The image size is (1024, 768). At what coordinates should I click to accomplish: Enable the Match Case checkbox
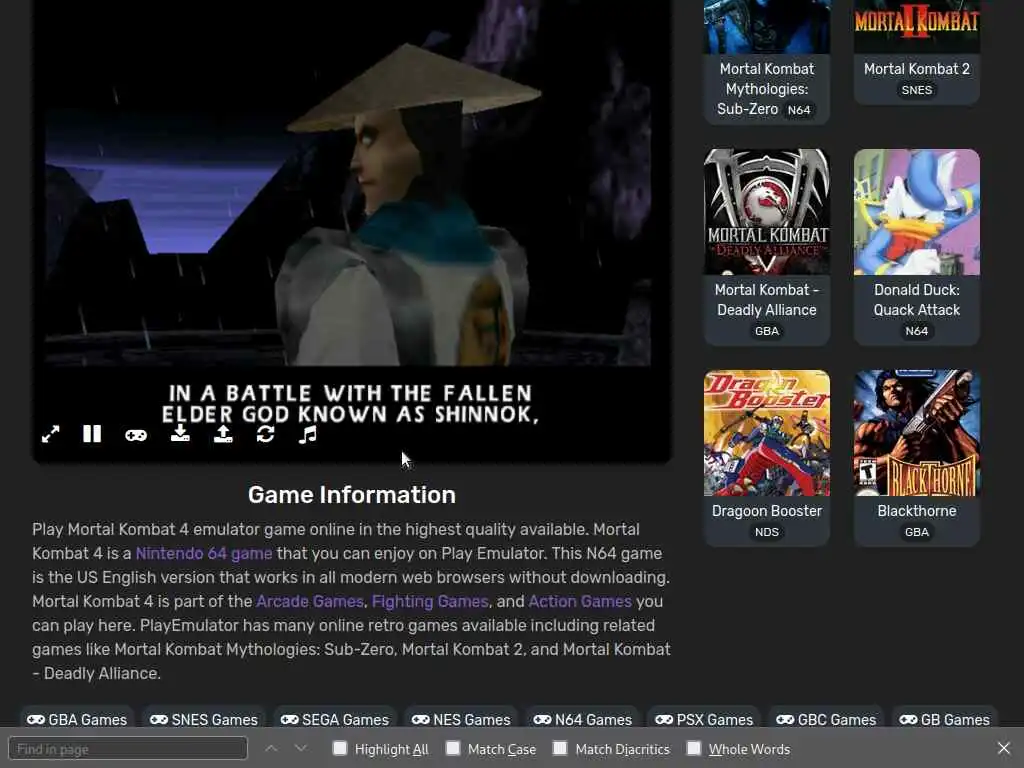(453, 748)
